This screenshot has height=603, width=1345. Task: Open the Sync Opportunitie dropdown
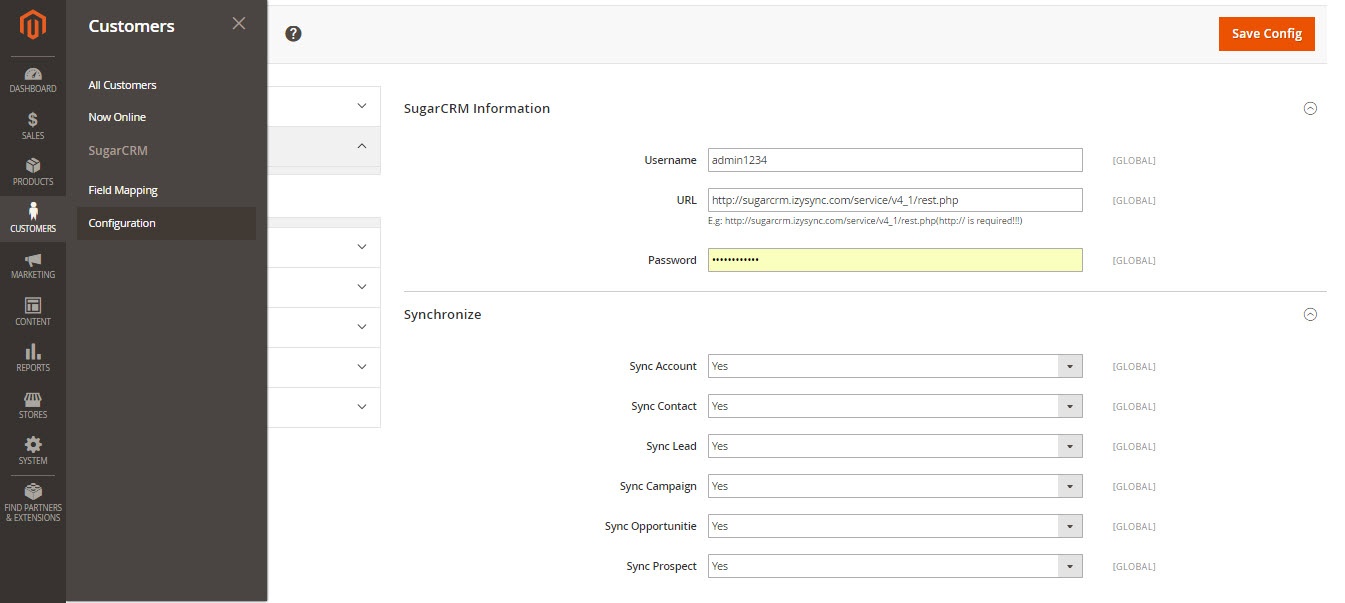click(895, 526)
